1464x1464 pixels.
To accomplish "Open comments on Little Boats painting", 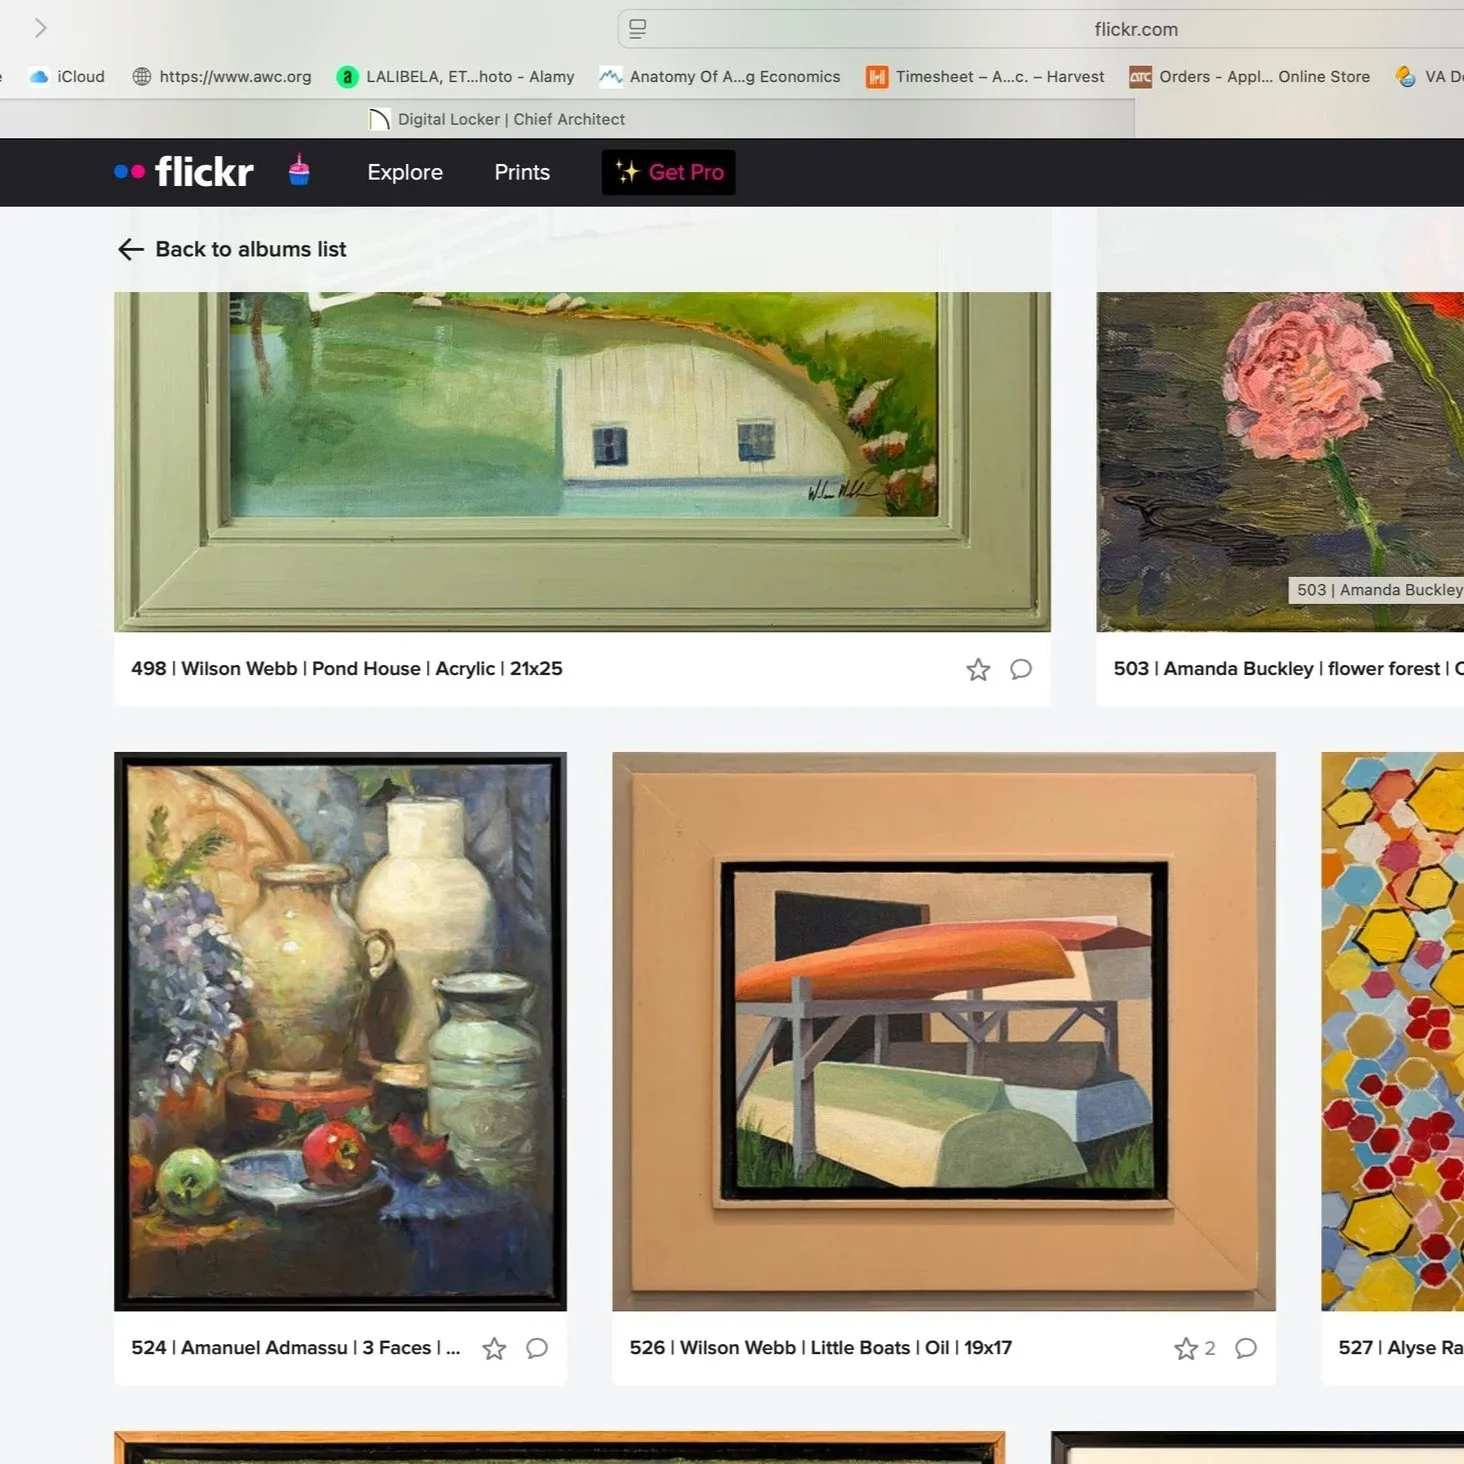I will (x=1247, y=1348).
